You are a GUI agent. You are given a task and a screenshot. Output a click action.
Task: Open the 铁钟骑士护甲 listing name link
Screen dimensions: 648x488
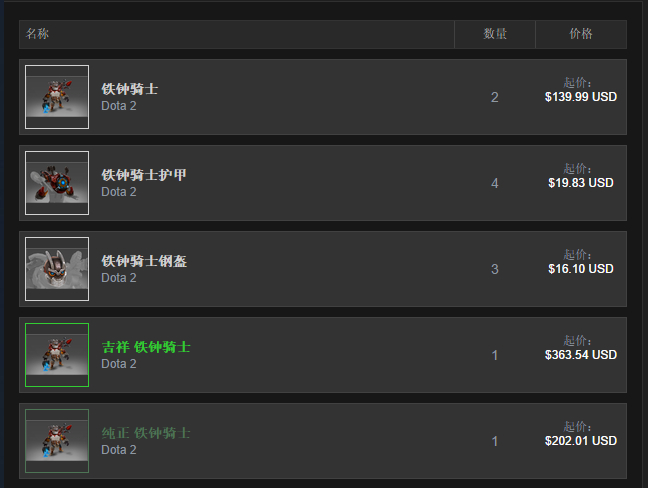pyautogui.click(x=144, y=175)
